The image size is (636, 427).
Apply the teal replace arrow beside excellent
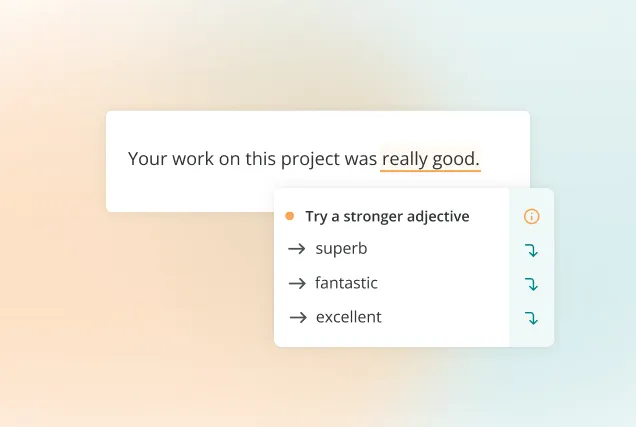tap(531, 318)
